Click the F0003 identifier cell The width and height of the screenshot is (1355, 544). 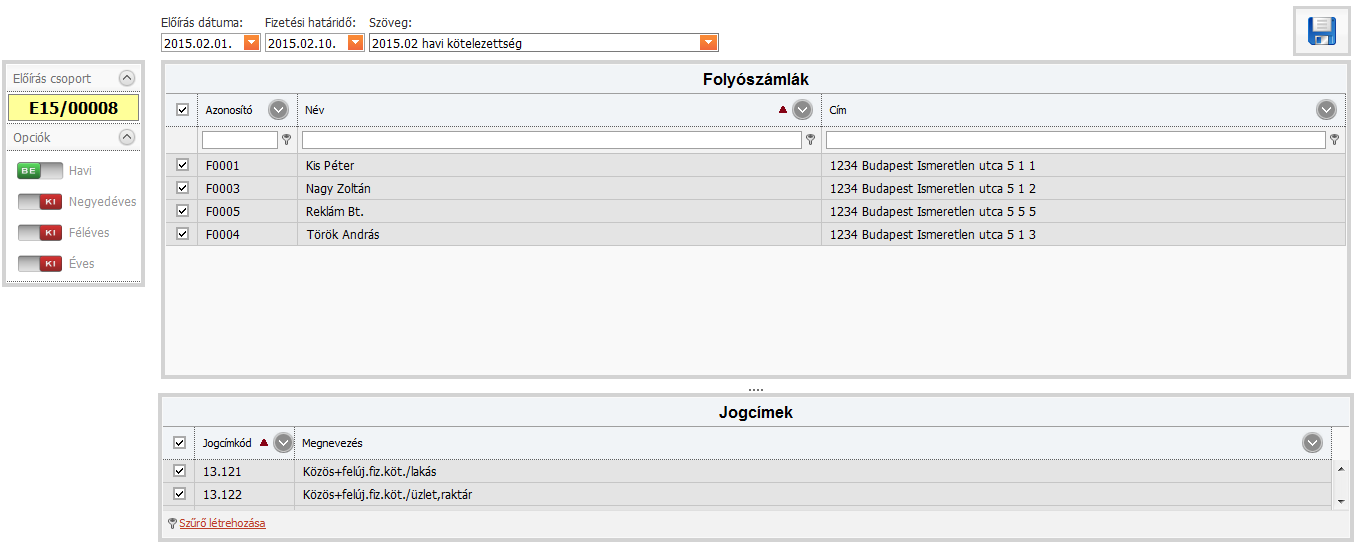coord(247,188)
